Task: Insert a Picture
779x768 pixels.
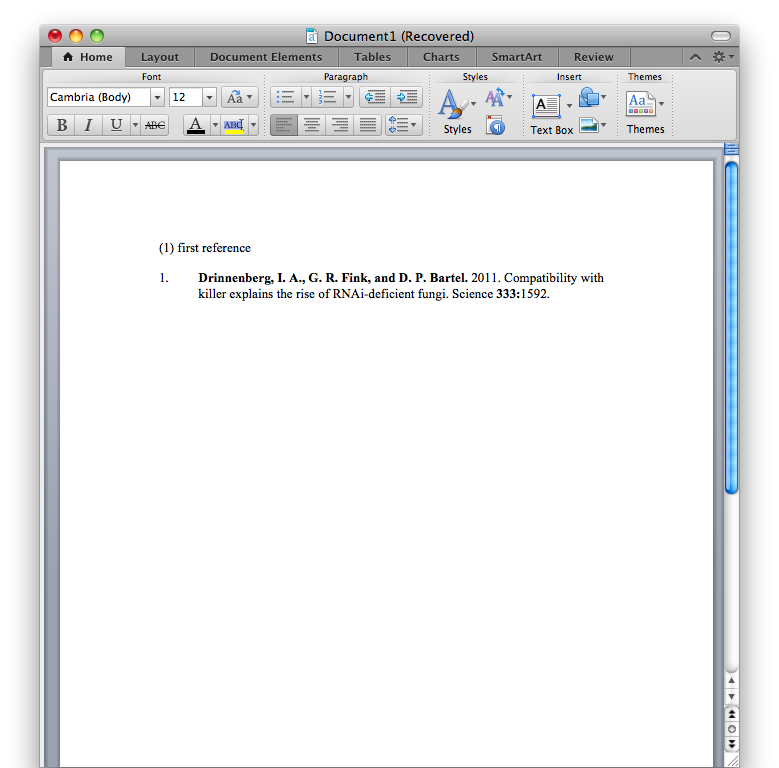Action: (592, 125)
